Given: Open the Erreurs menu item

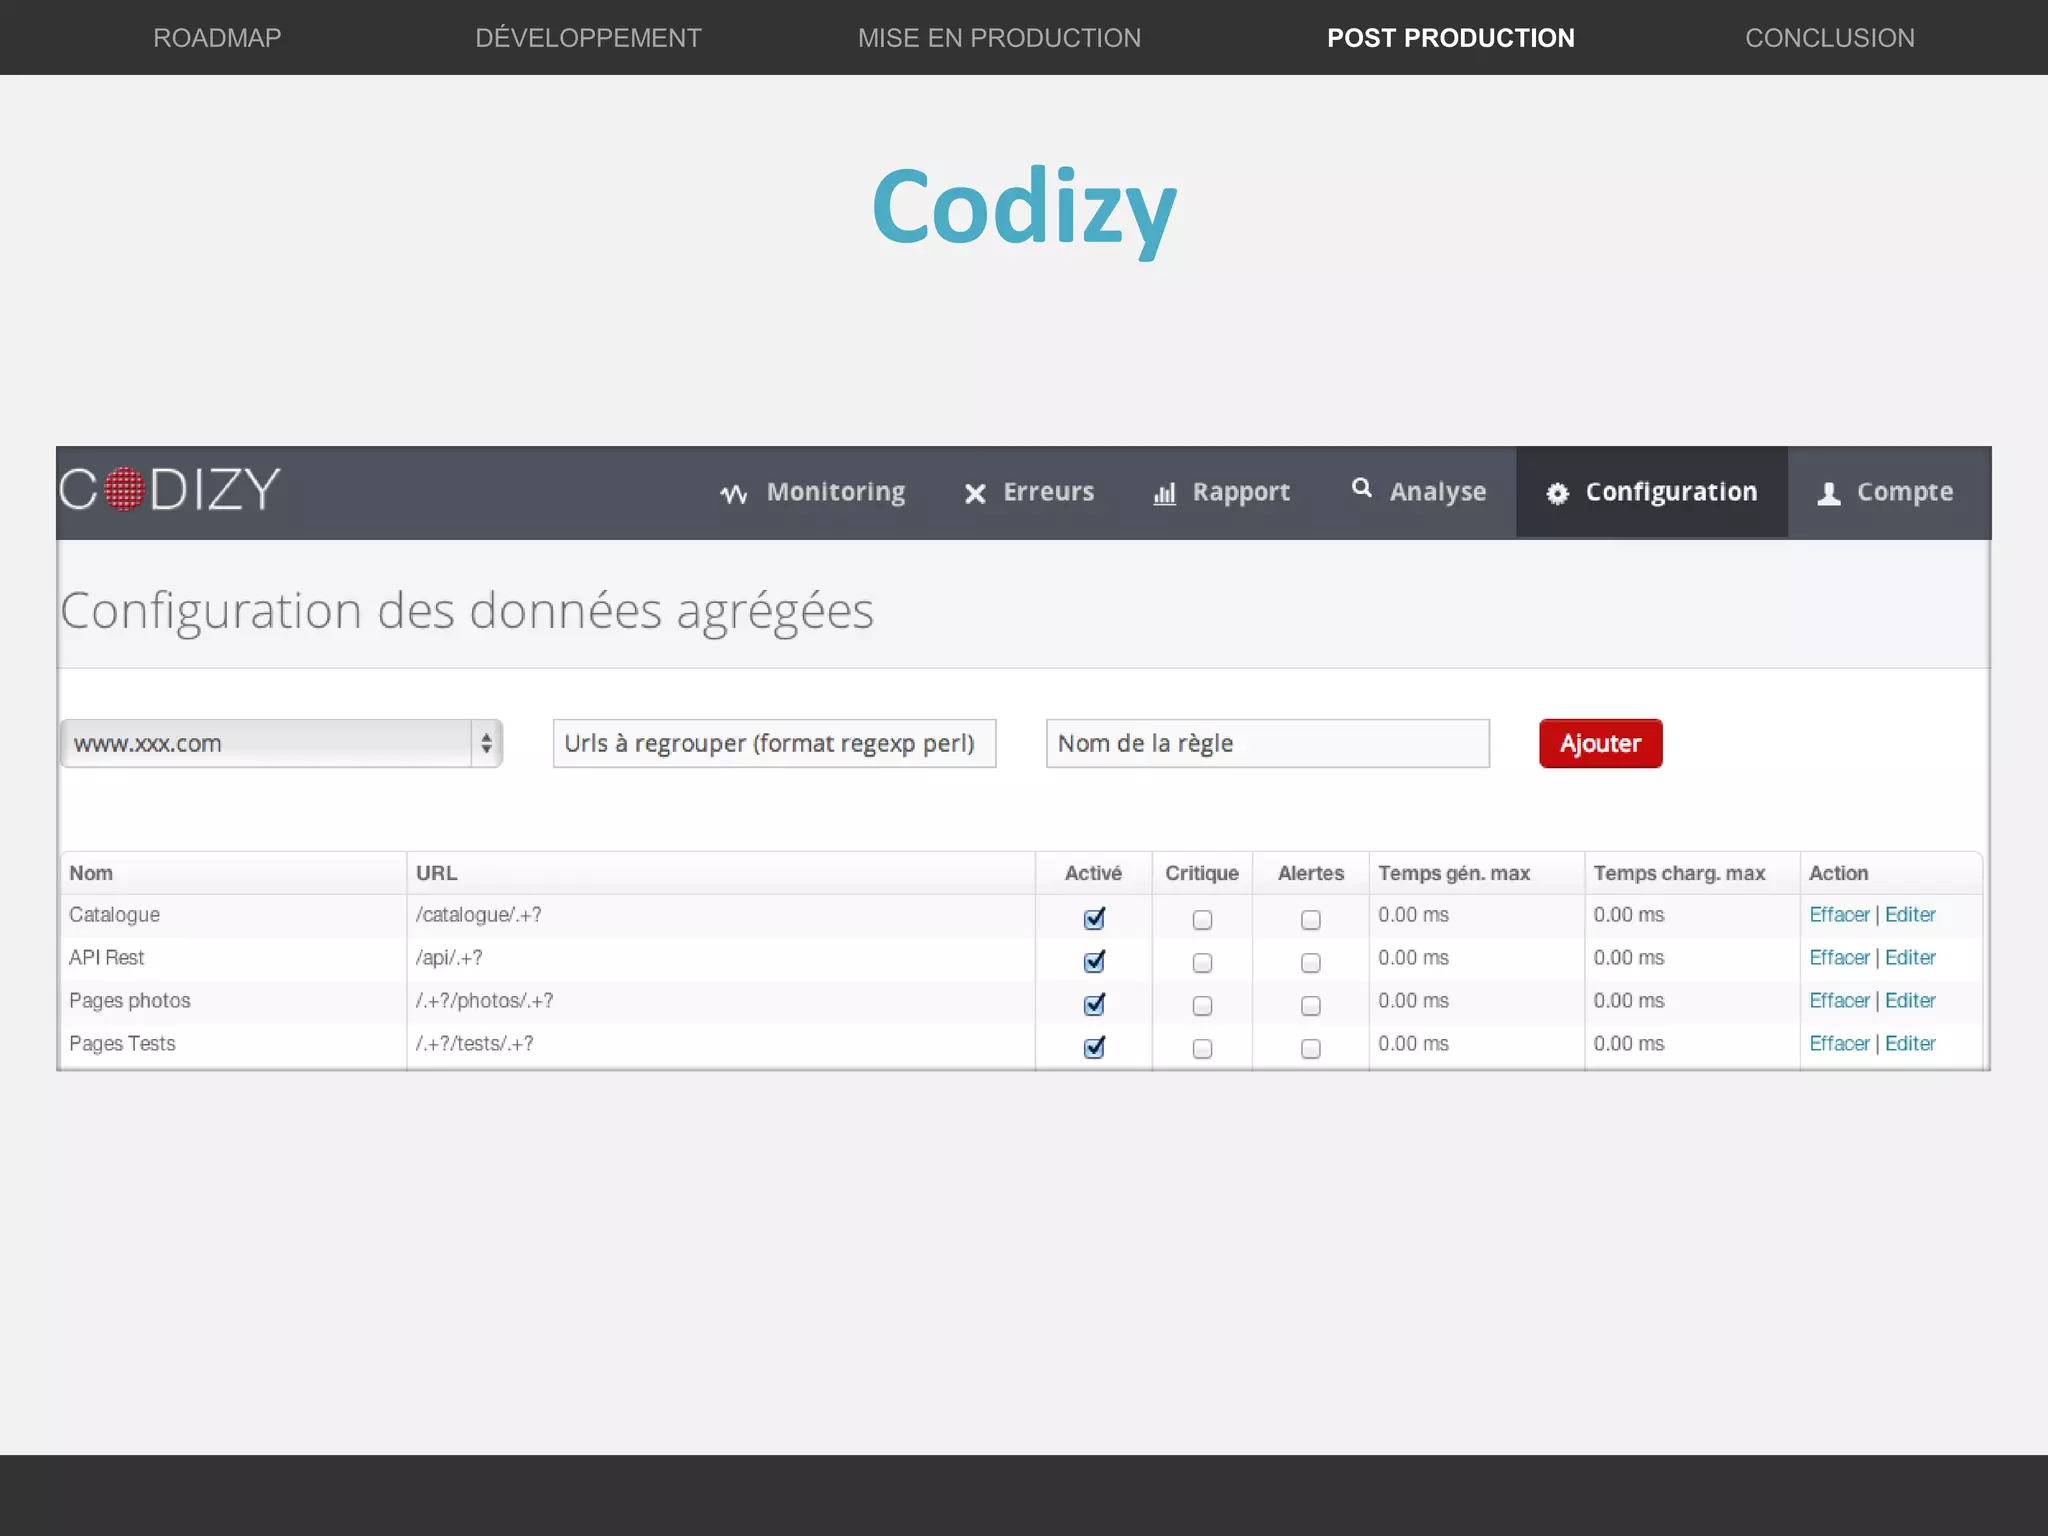Looking at the screenshot, I should coord(1029,492).
